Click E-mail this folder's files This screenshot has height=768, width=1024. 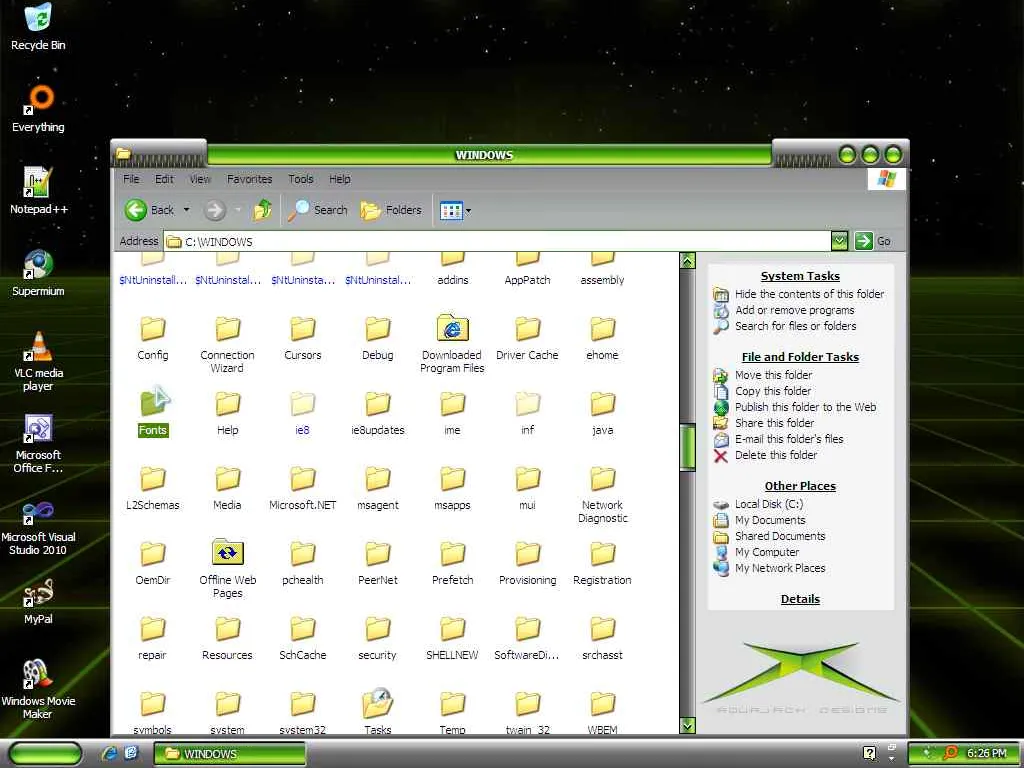[x=789, y=439]
